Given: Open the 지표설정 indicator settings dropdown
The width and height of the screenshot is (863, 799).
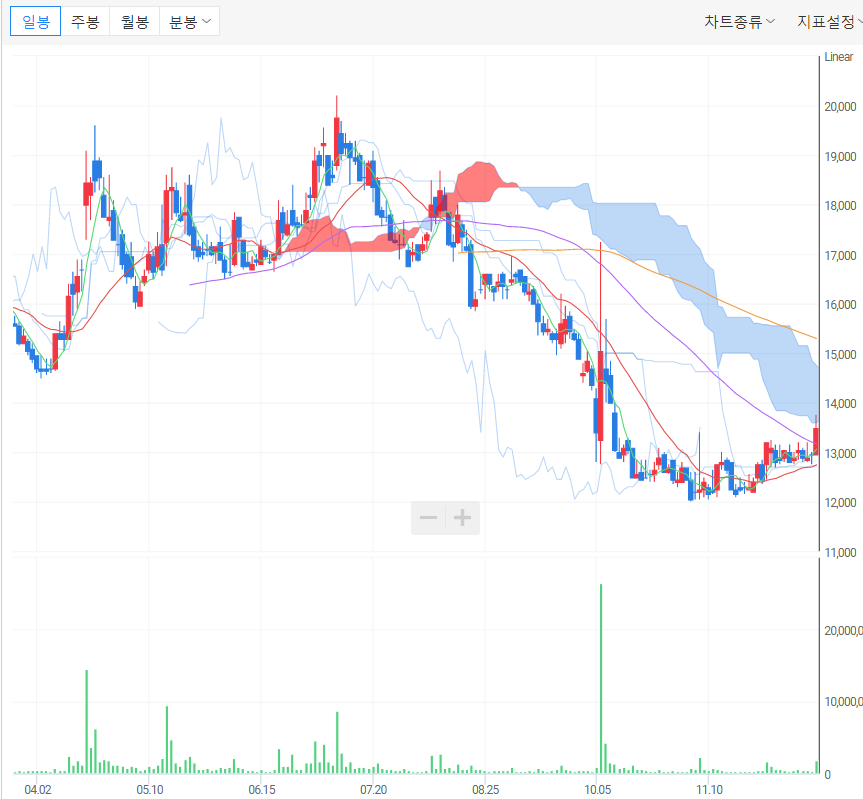Looking at the screenshot, I should point(829,21).
